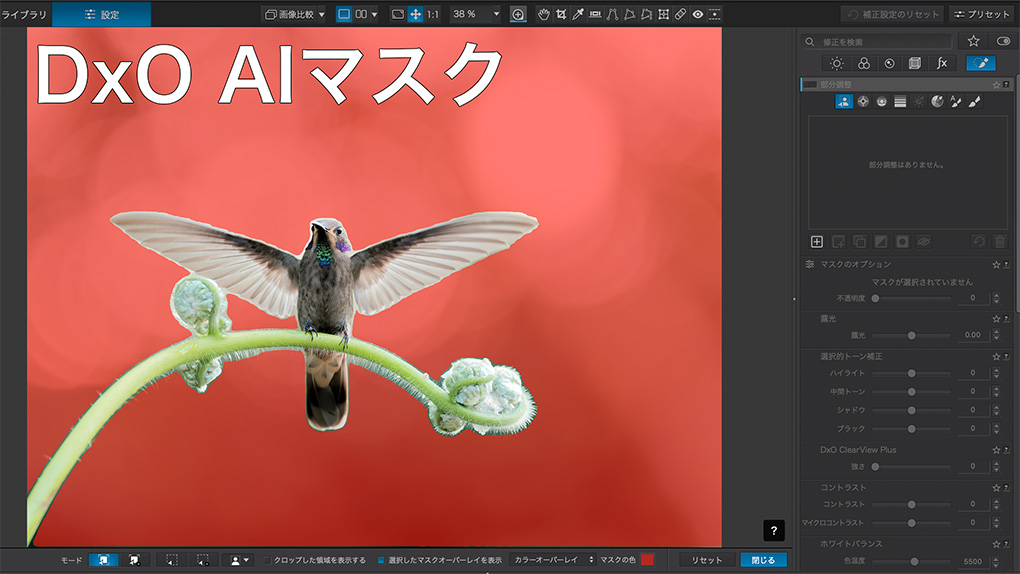Select the graduated filter mask tool
This screenshot has width=1020, height=574.
(x=900, y=102)
